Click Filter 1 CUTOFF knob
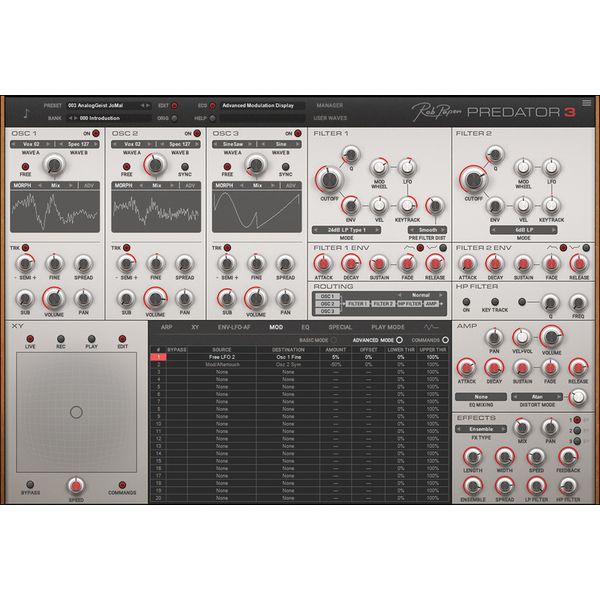This screenshot has width=600, height=600. [x=329, y=180]
